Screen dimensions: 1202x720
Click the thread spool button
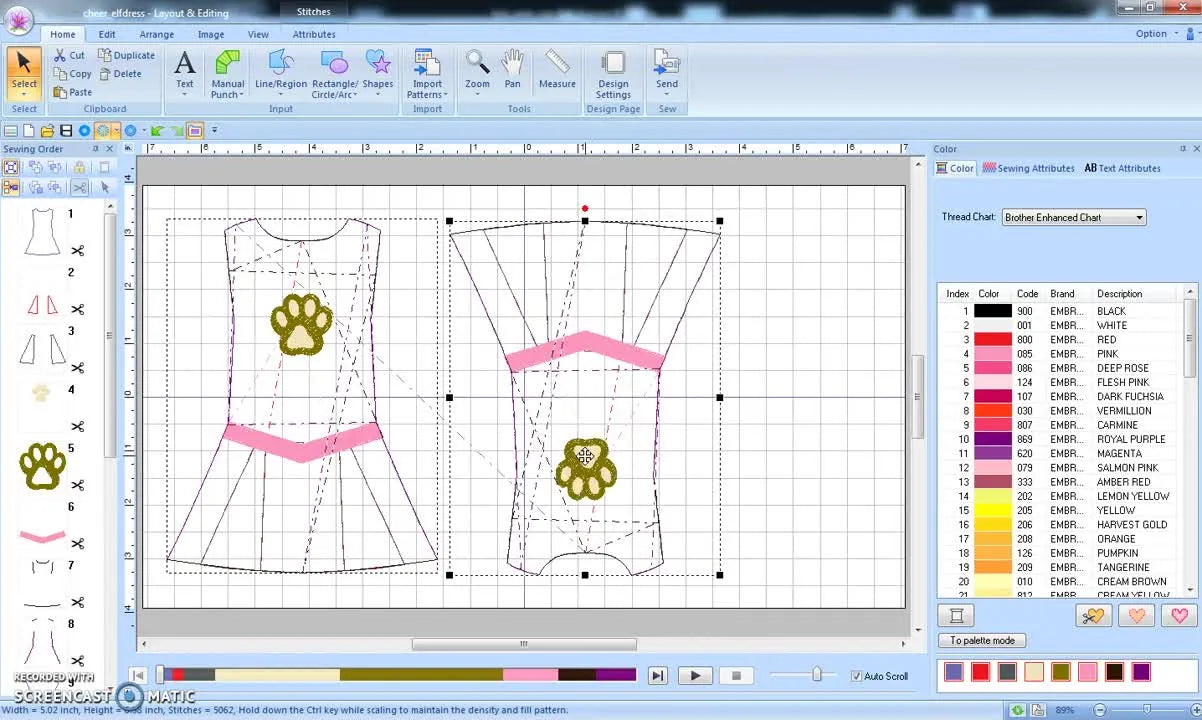tap(956, 616)
